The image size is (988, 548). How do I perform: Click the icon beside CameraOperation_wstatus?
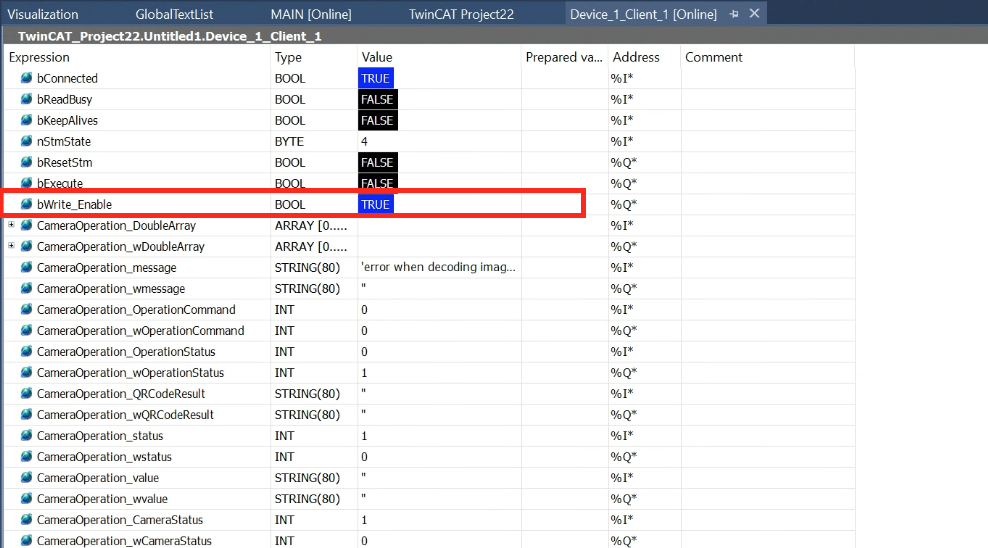(x=26, y=457)
